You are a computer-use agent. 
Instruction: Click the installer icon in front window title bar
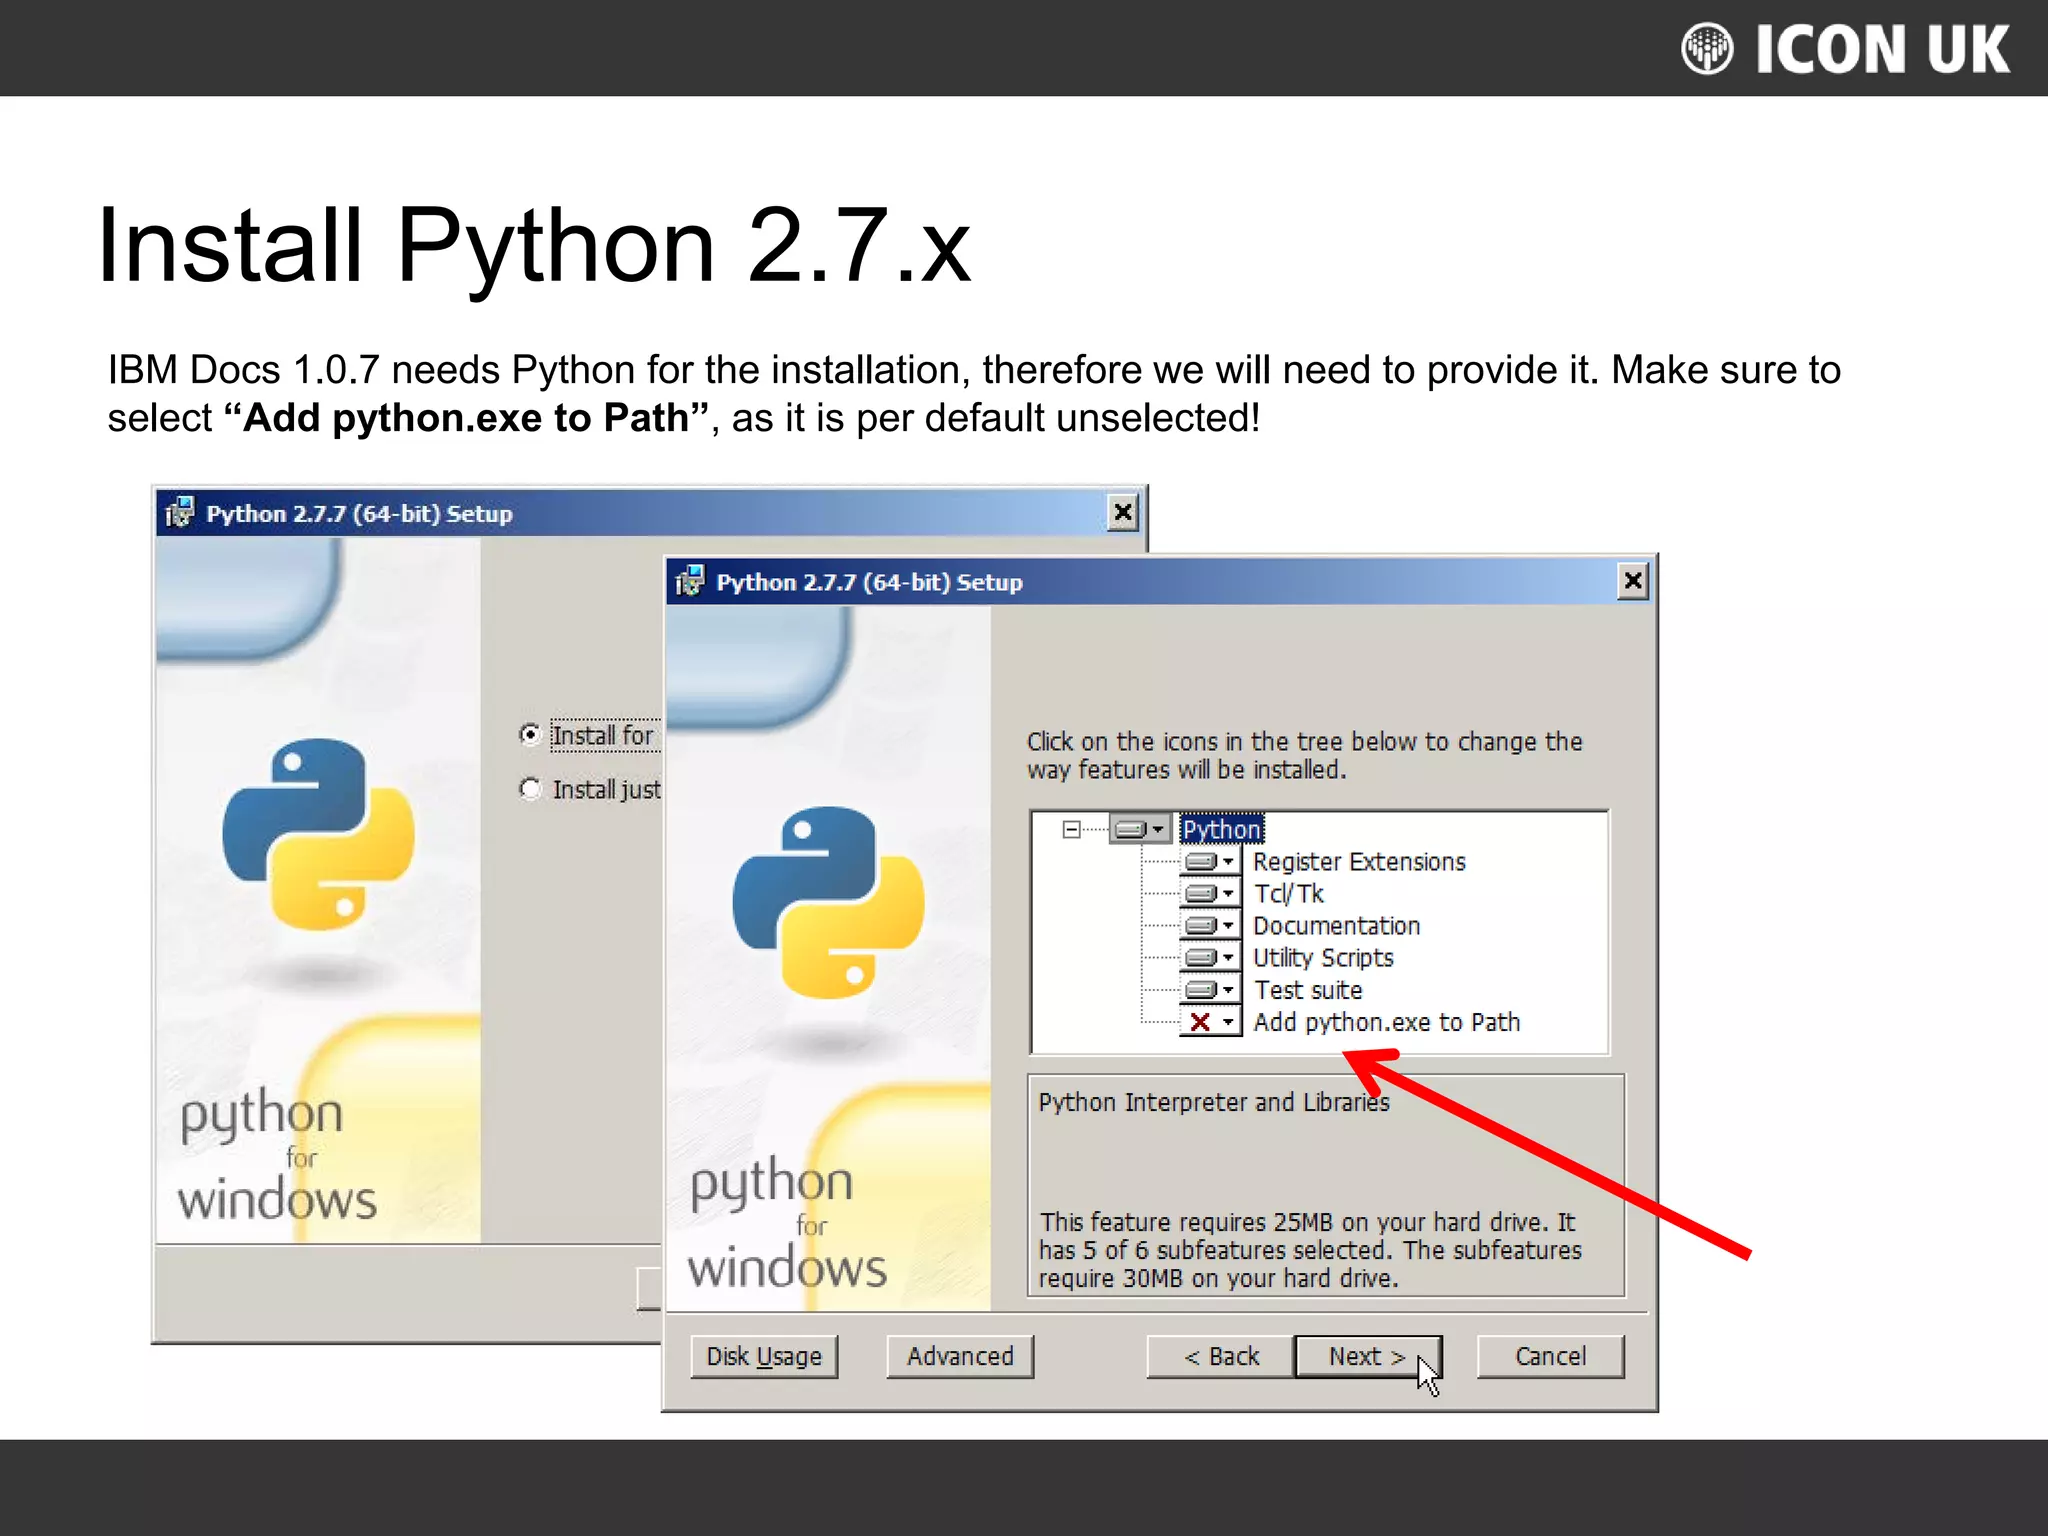(x=690, y=581)
